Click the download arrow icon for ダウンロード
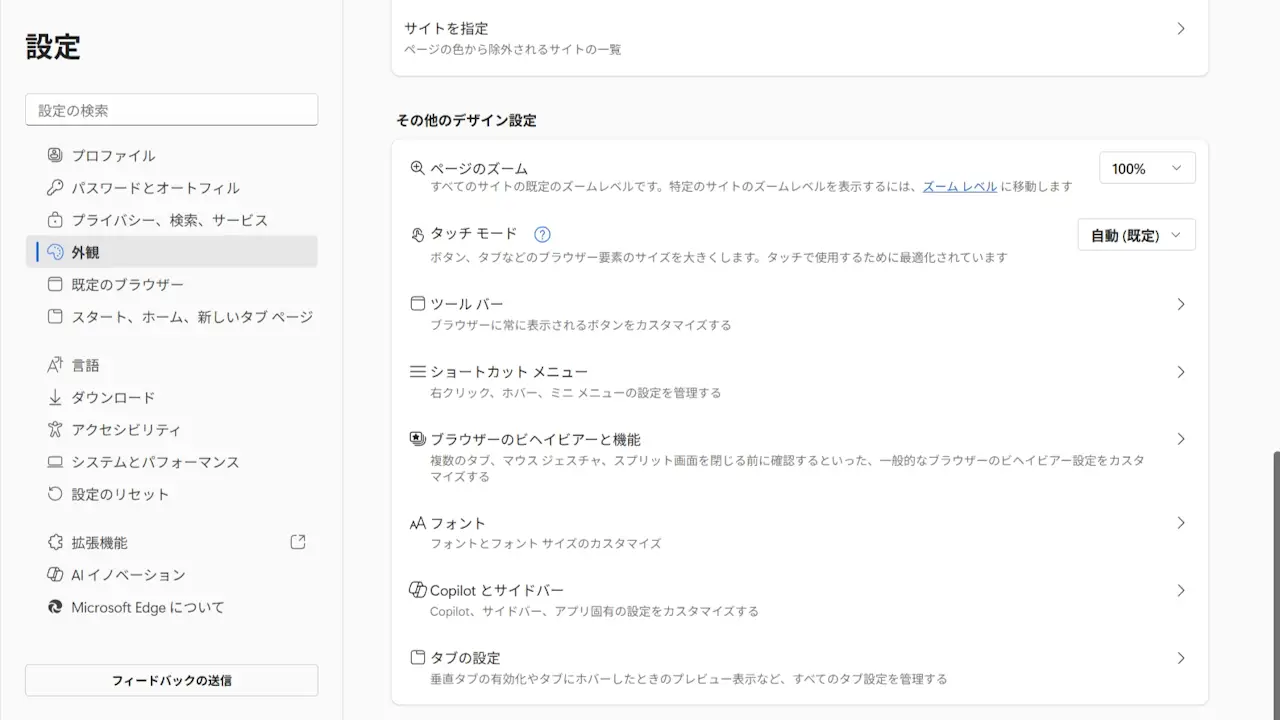This screenshot has width=1280, height=720. 55,398
